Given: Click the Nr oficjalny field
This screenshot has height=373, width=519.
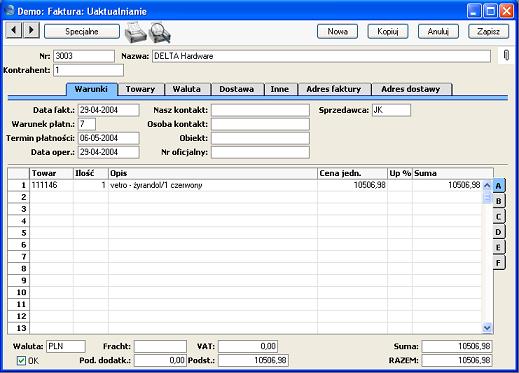Looking at the screenshot, I should [x=260, y=152].
